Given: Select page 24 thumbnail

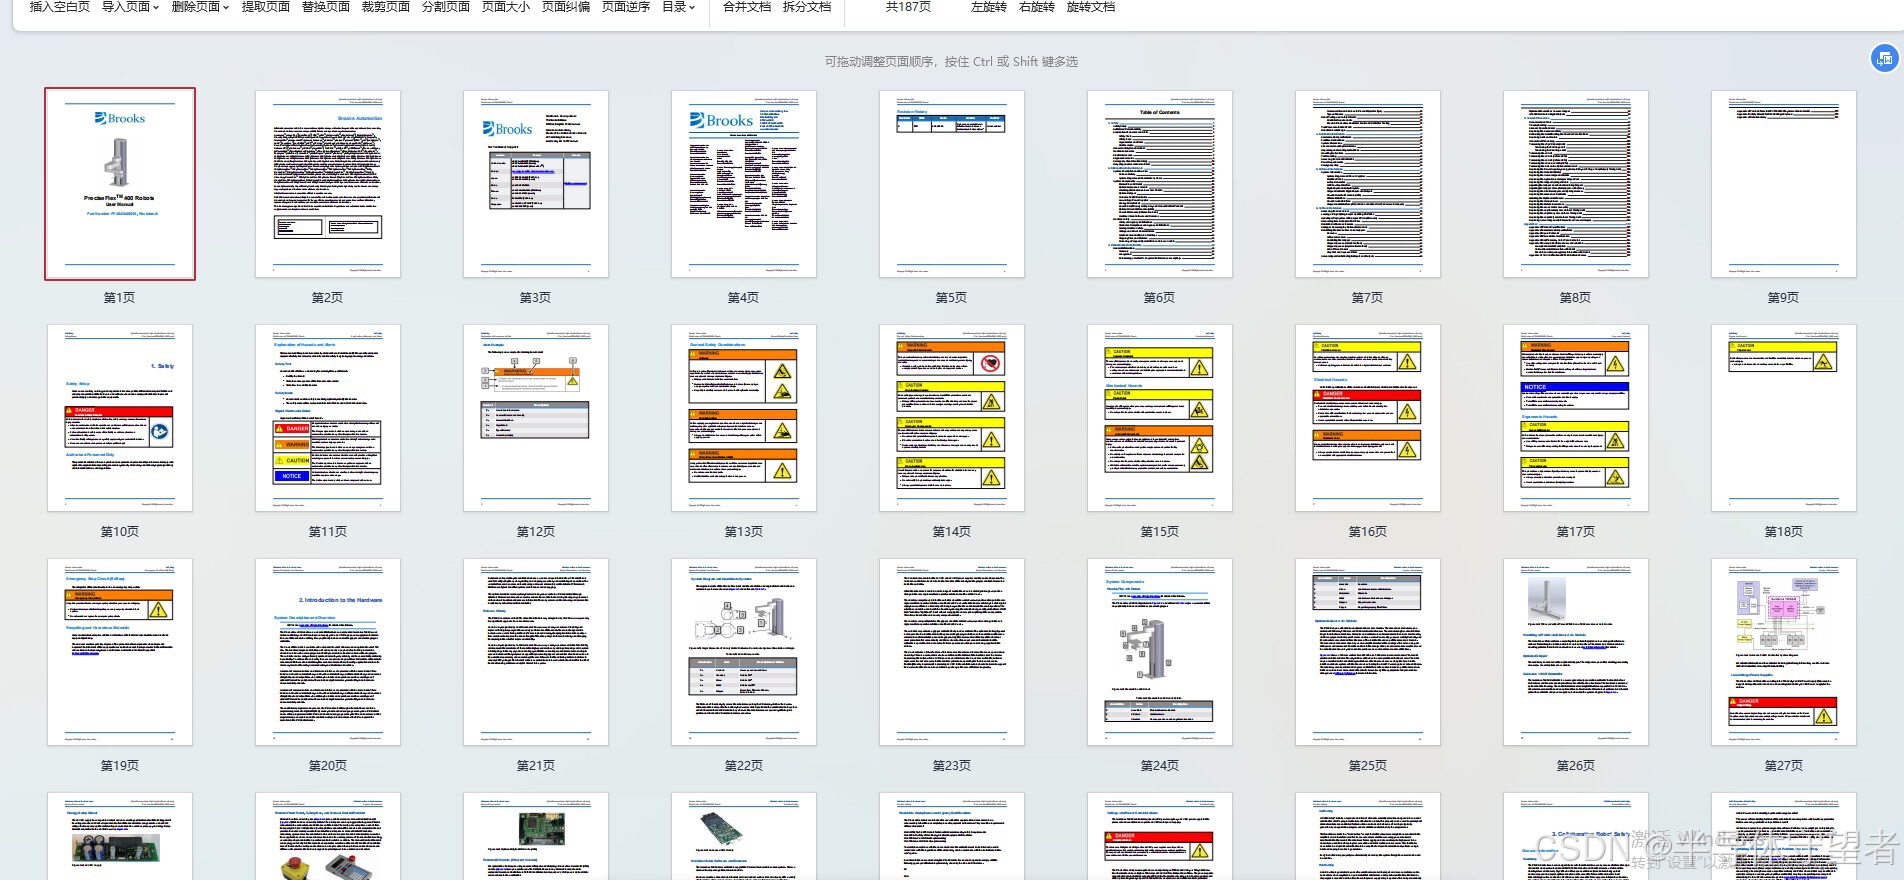Looking at the screenshot, I should pos(1160,652).
